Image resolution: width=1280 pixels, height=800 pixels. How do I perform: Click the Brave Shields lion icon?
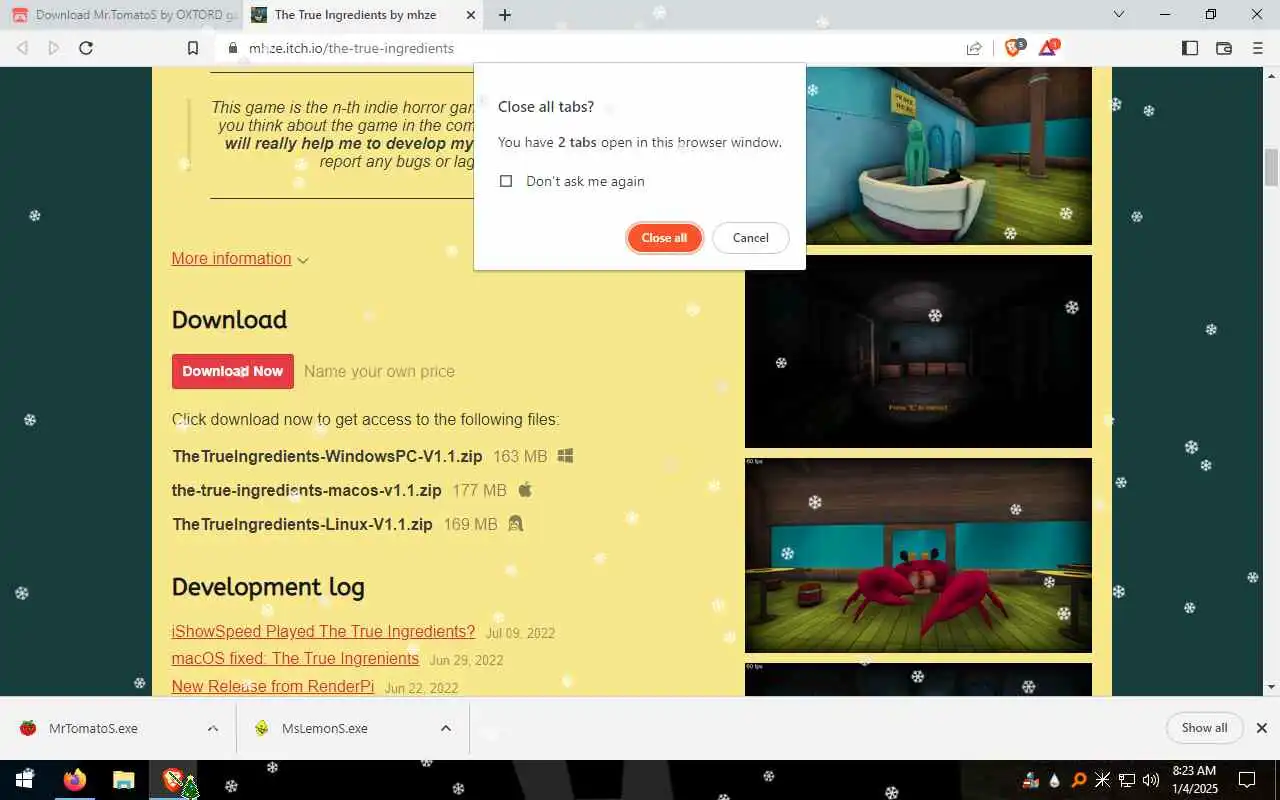coord(1014,47)
